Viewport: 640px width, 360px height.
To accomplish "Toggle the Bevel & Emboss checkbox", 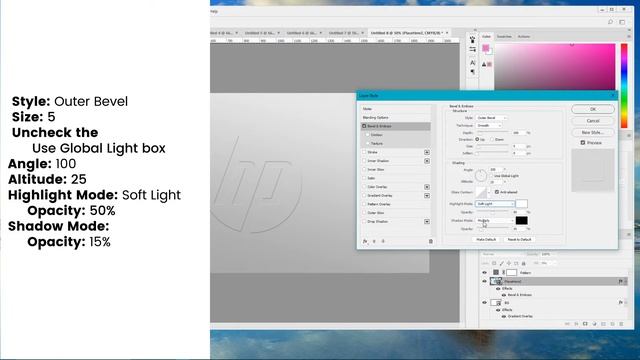I will tap(364, 126).
